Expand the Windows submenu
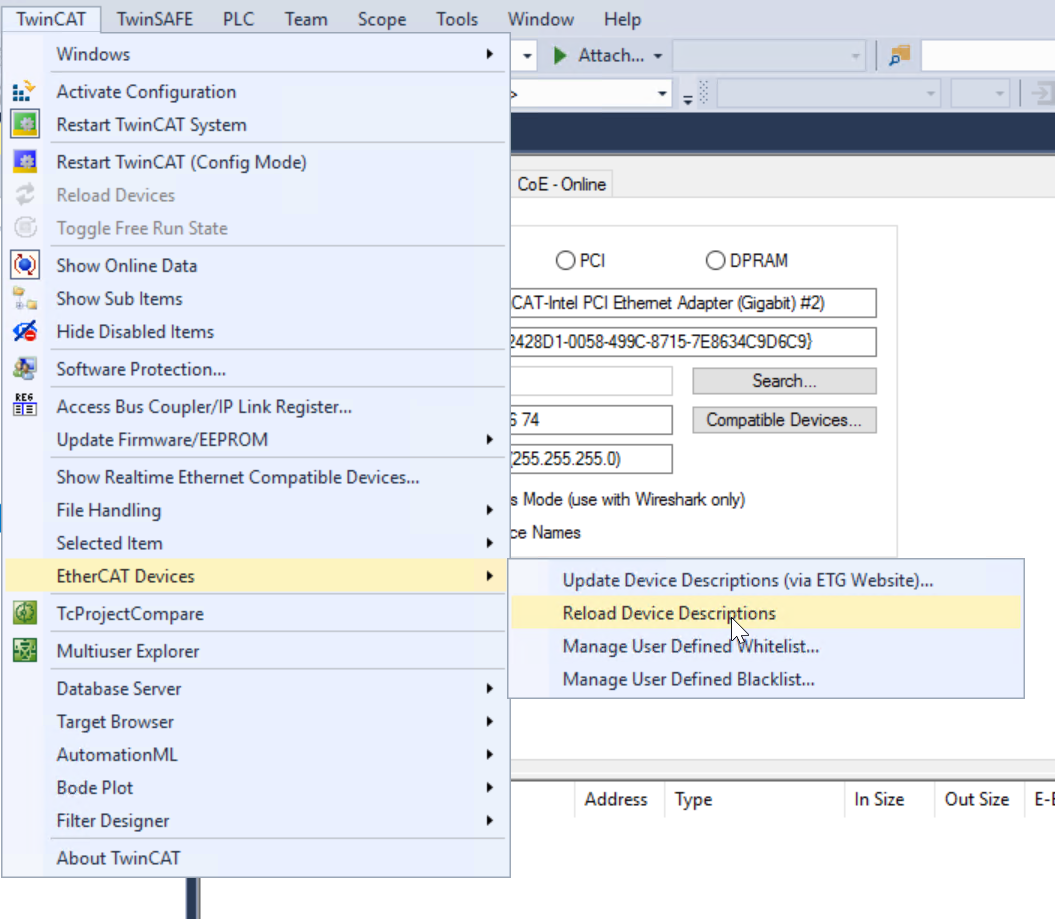Screen dimensions: 1055x919 [490, 54]
